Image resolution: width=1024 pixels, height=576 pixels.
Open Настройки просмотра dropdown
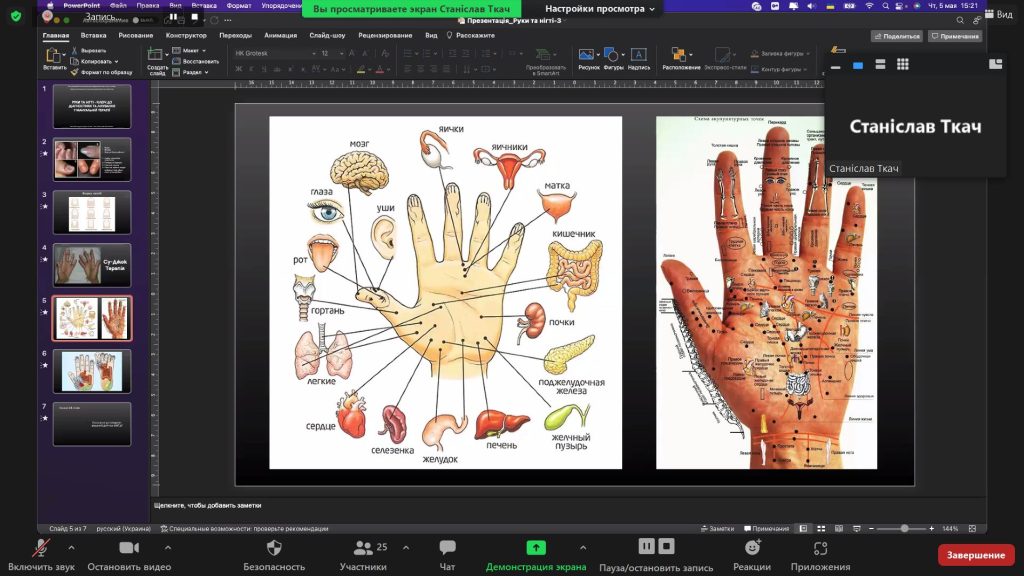coord(600,8)
